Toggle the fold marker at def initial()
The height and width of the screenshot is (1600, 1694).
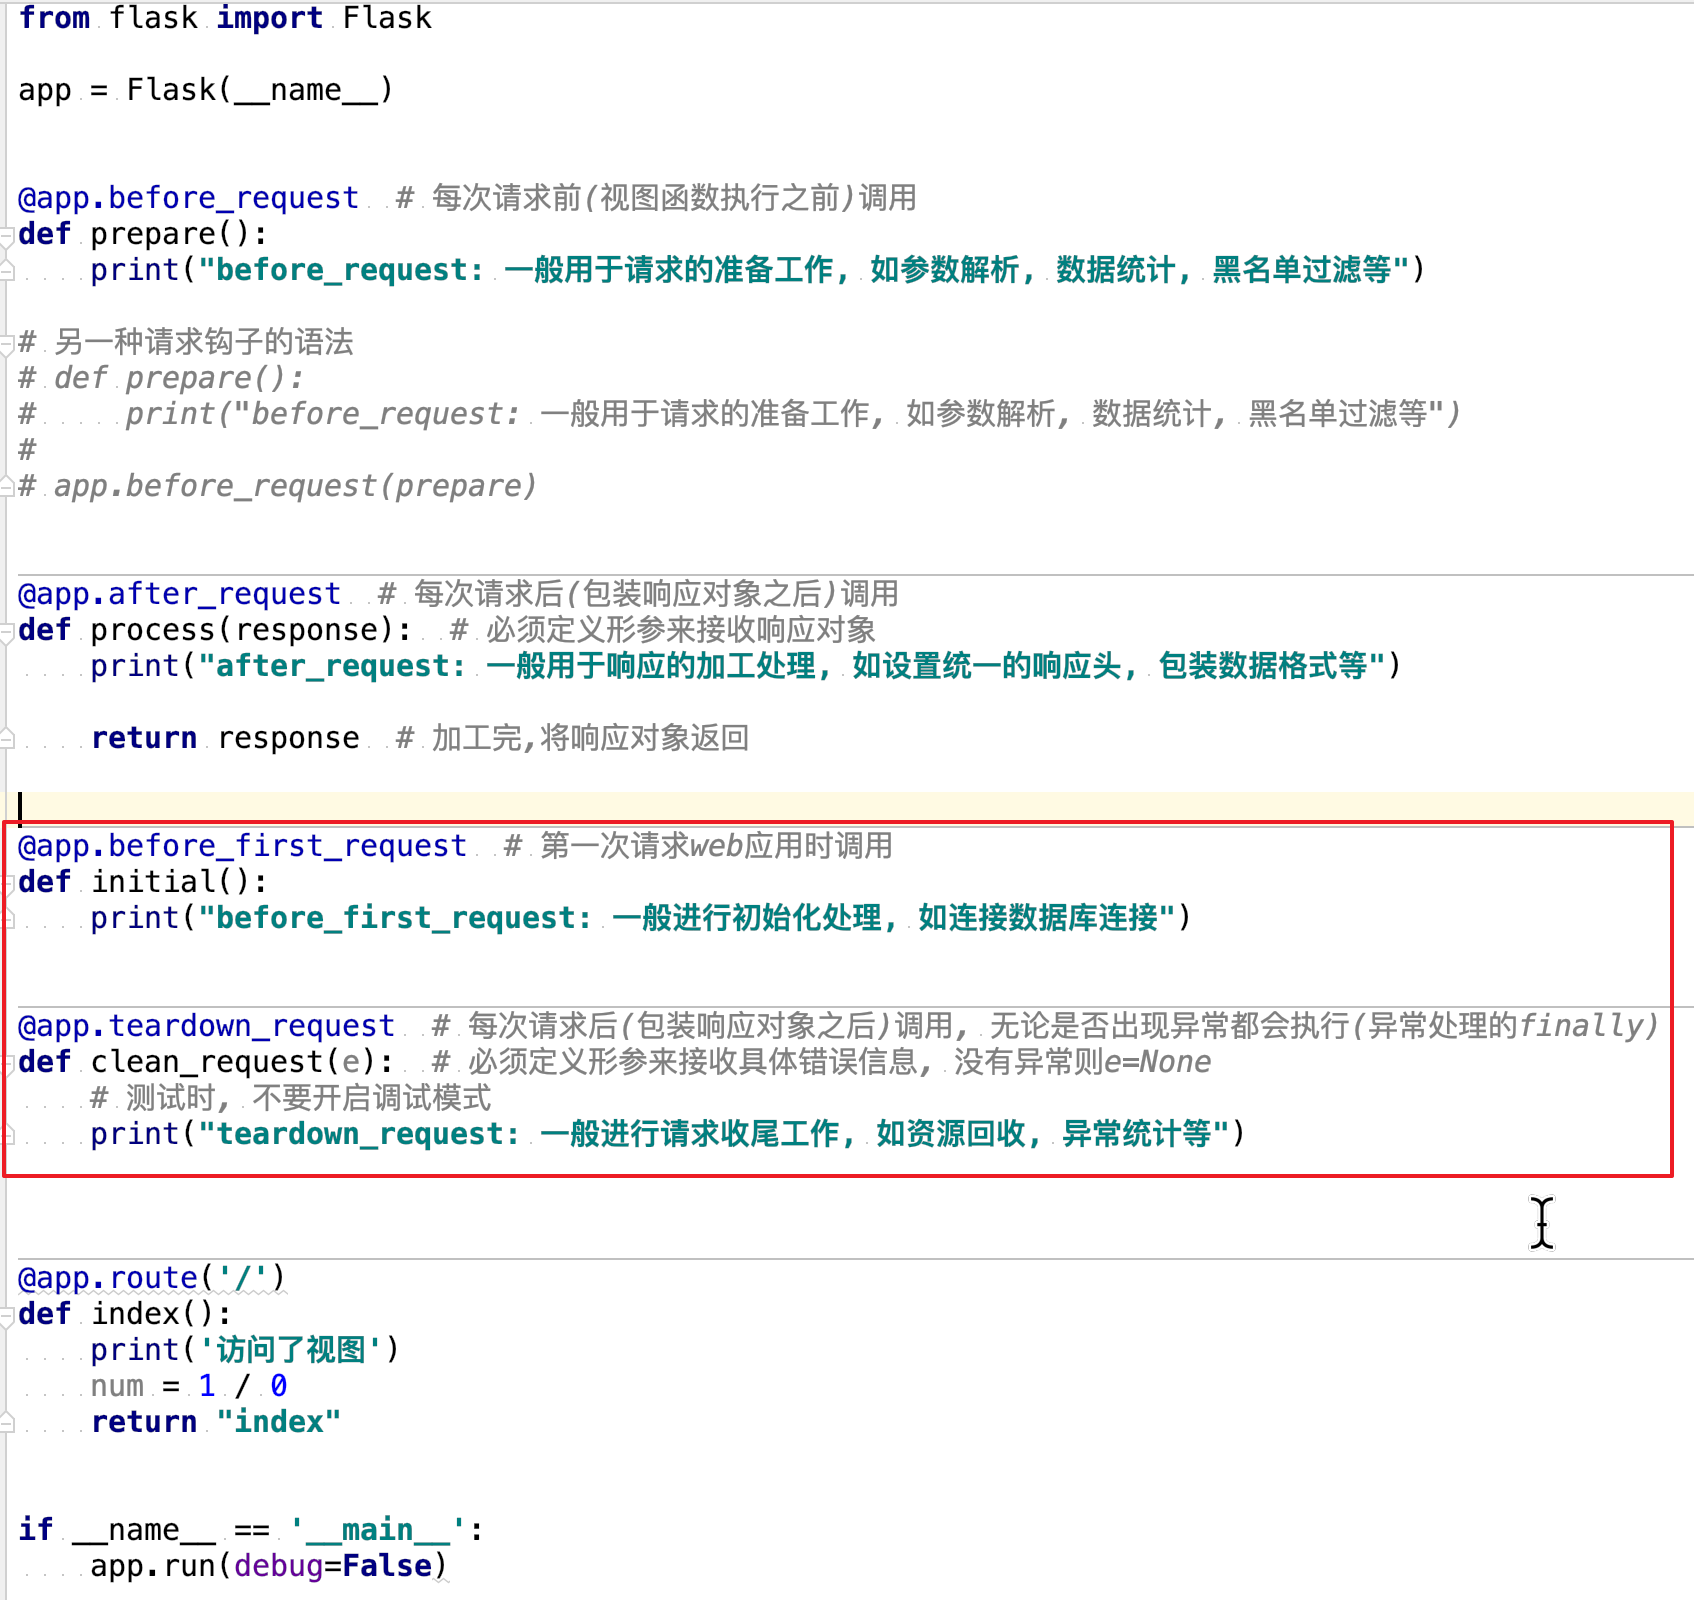tap(6, 884)
